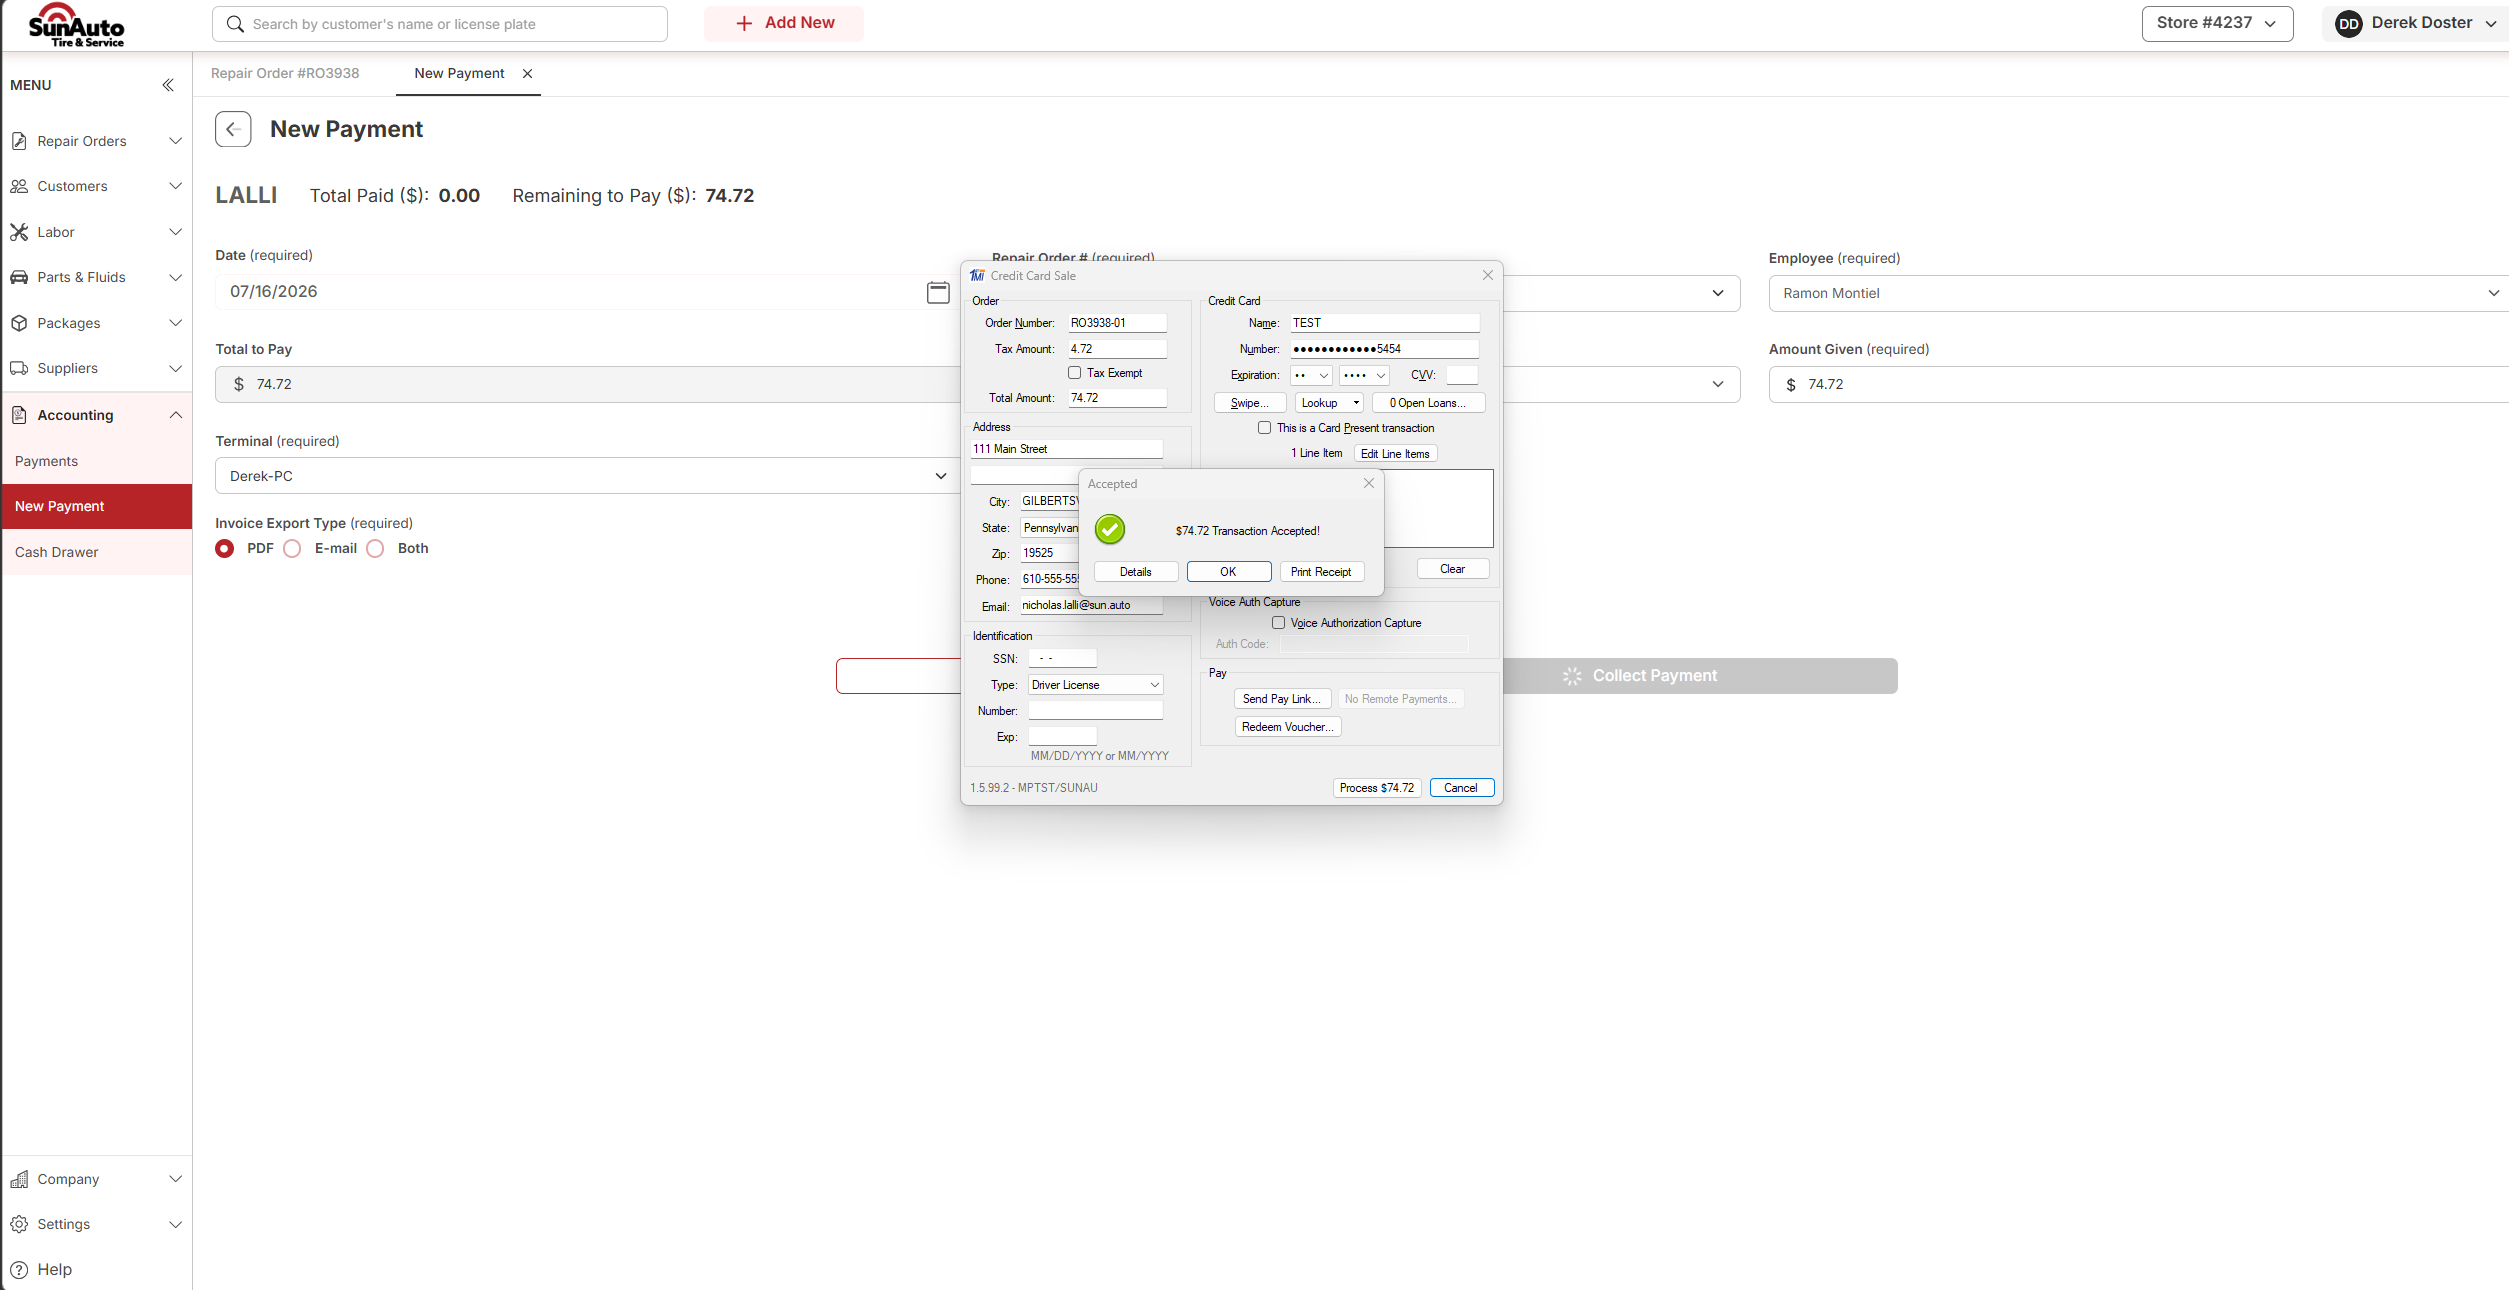Image resolution: width=2509 pixels, height=1290 pixels.
Task: Close the Accepted dialog with X
Action: pyautogui.click(x=1369, y=483)
